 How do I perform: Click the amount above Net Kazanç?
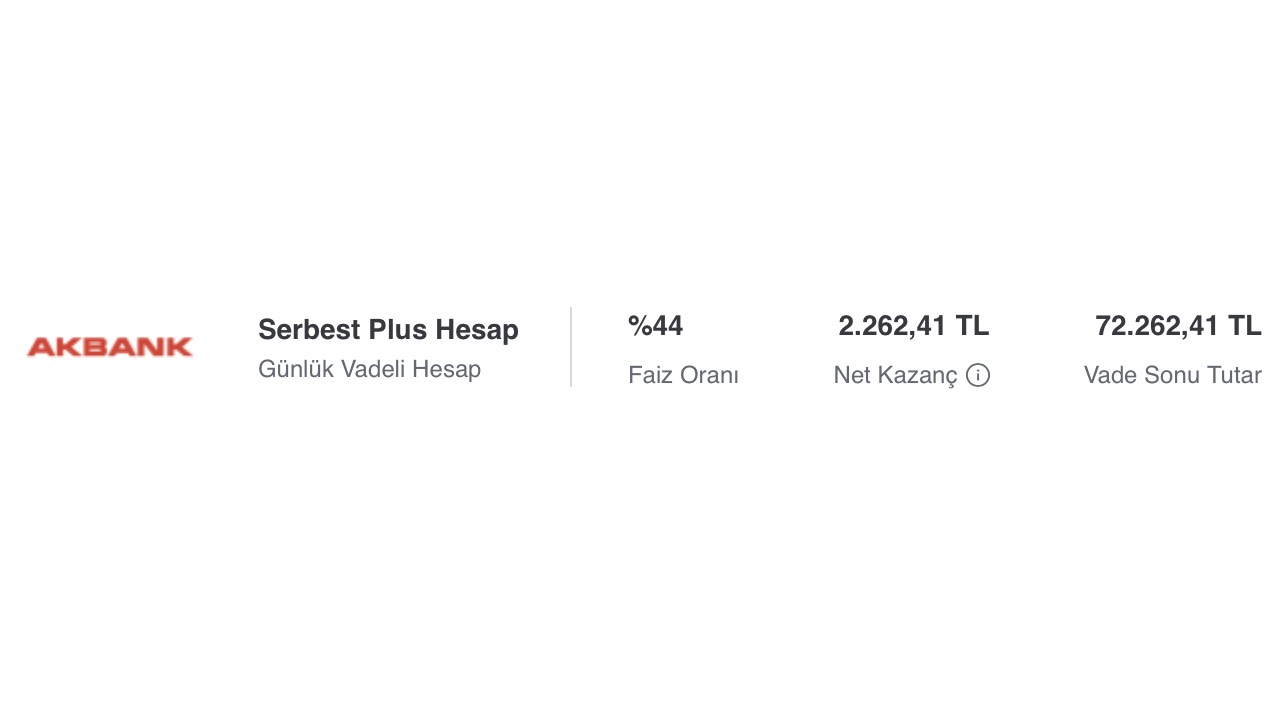pos(913,326)
